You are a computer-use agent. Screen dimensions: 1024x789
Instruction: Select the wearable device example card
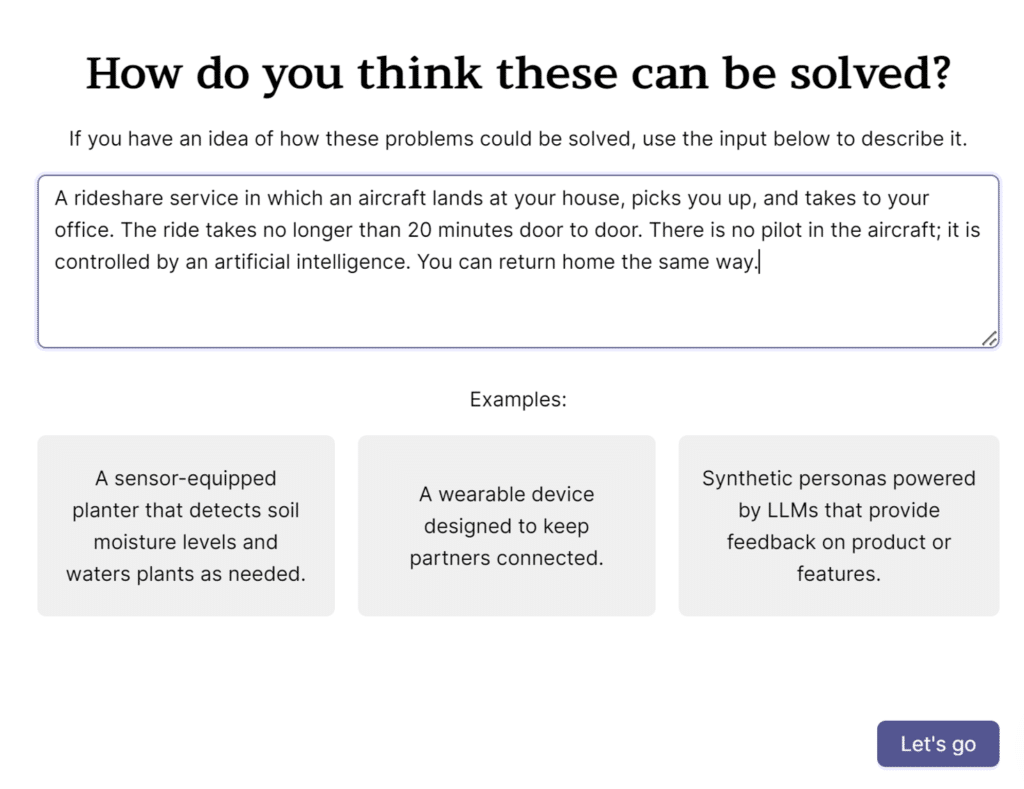click(x=506, y=525)
